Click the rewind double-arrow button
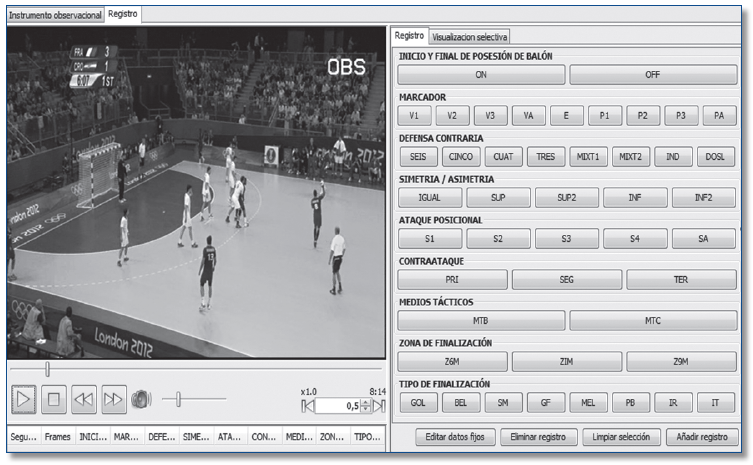This screenshot has height=465, width=753. pyautogui.click(x=85, y=399)
